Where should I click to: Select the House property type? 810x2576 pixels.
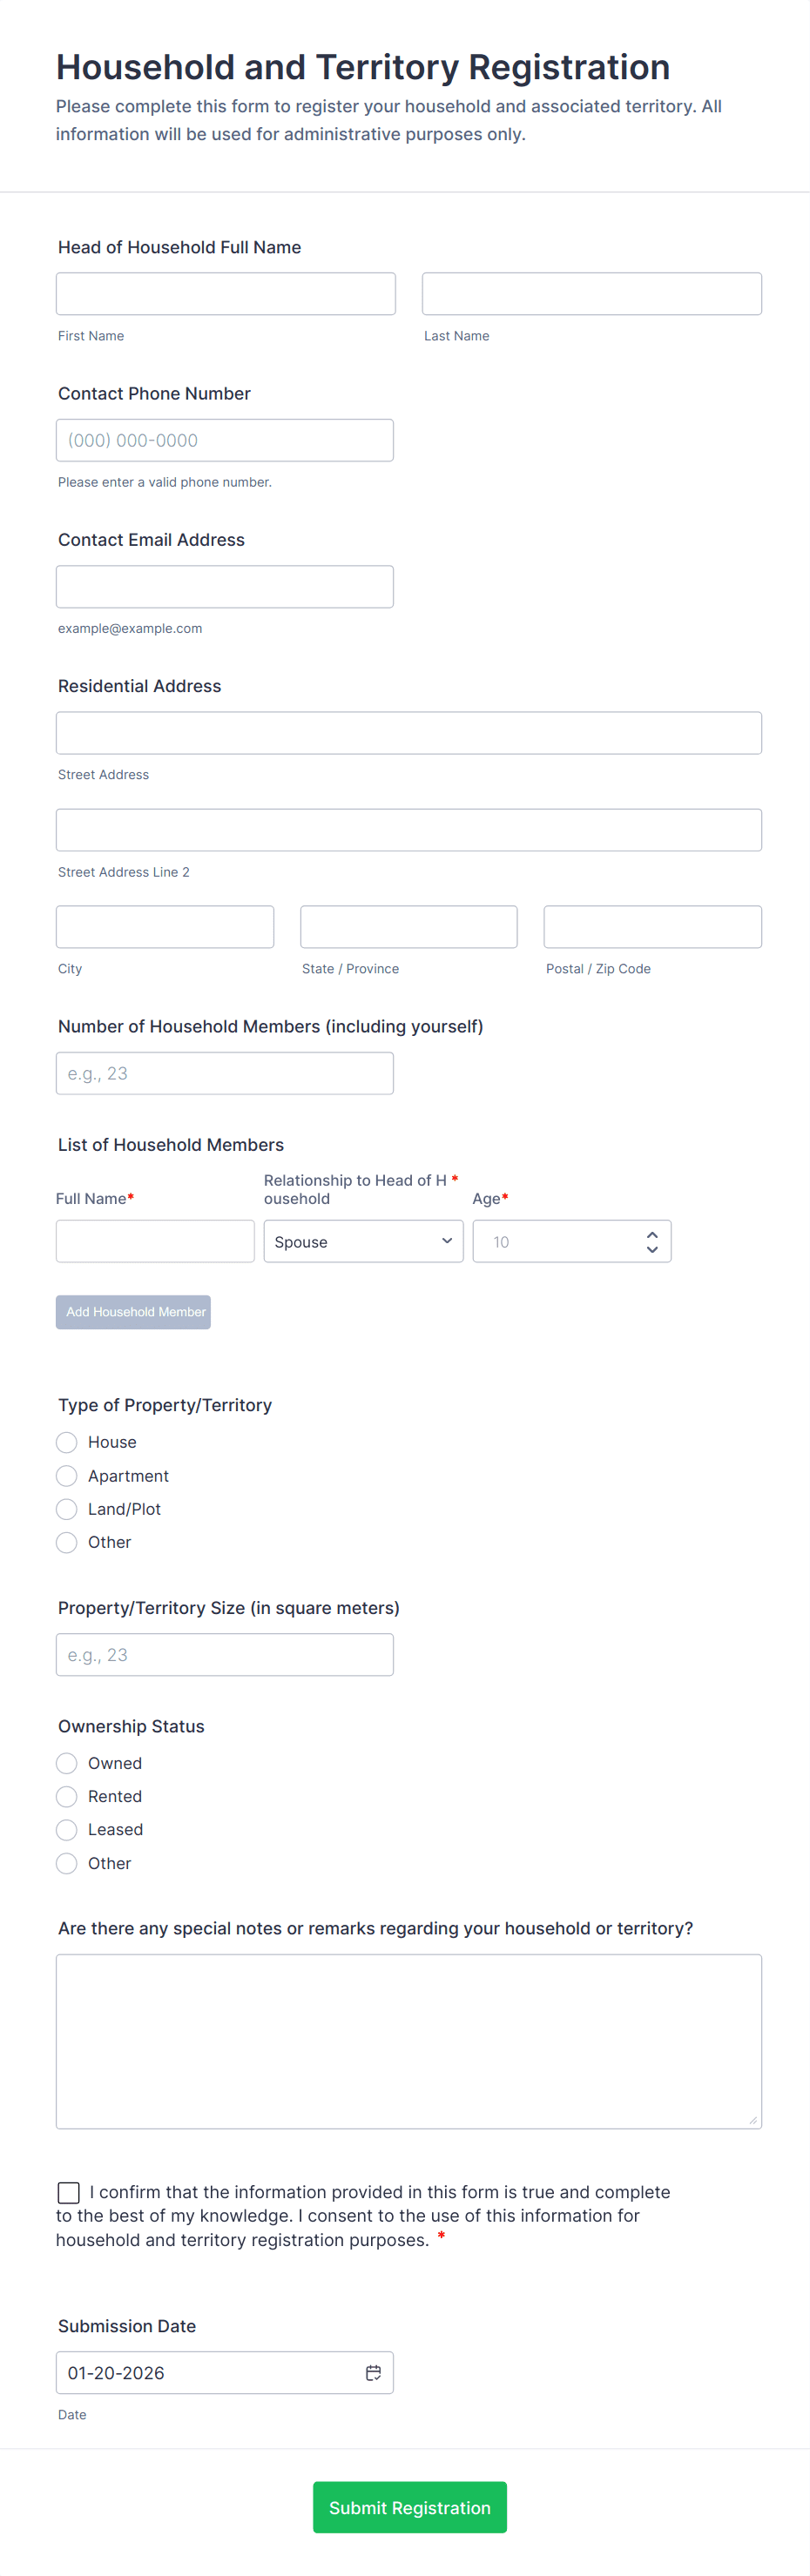tap(67, 1442)
